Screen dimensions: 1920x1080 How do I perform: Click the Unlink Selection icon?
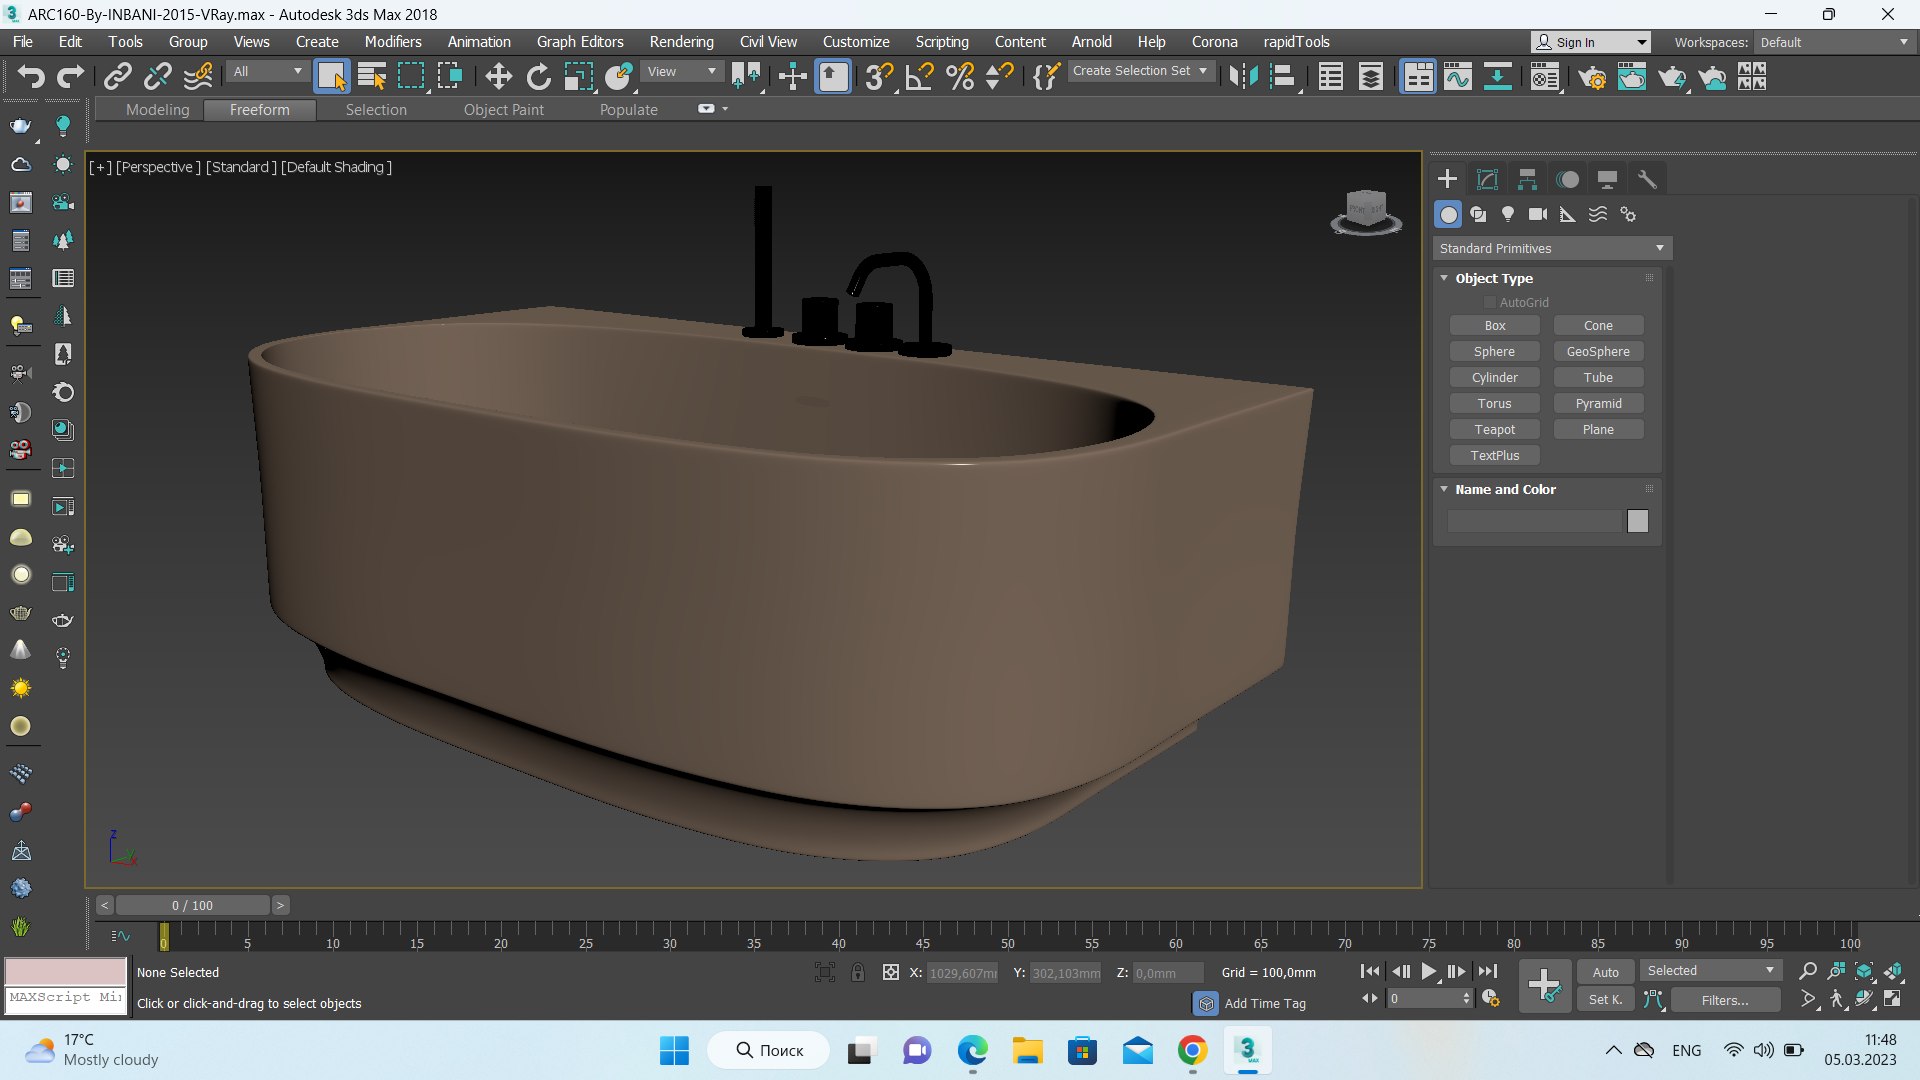[x=158, y=76]
